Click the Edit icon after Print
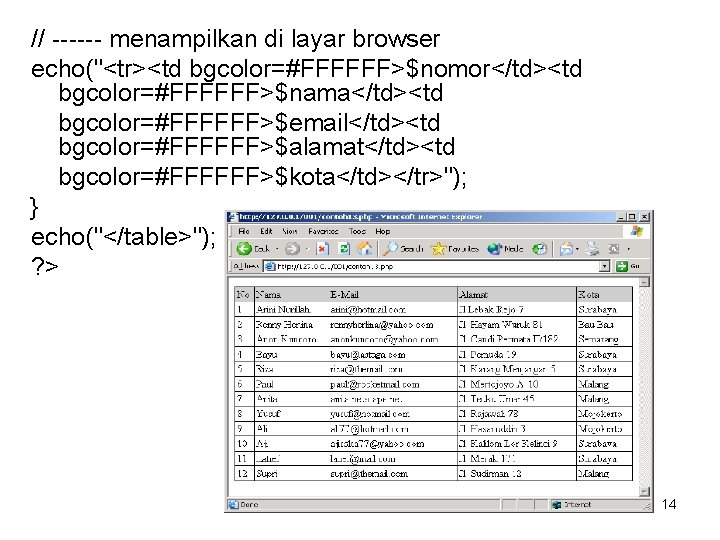720x540 pixels. (x=614, y=249)
